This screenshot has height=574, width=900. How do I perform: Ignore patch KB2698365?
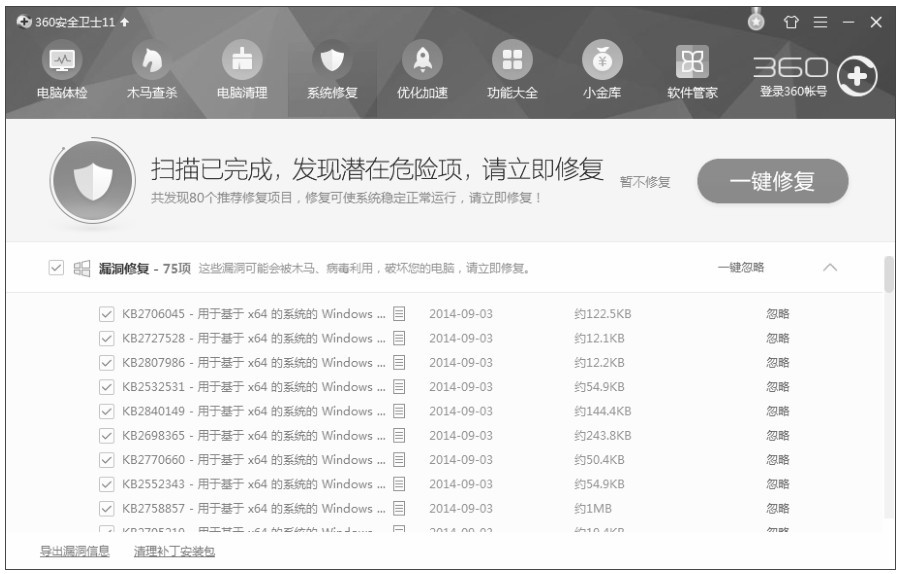coord(778,436)
